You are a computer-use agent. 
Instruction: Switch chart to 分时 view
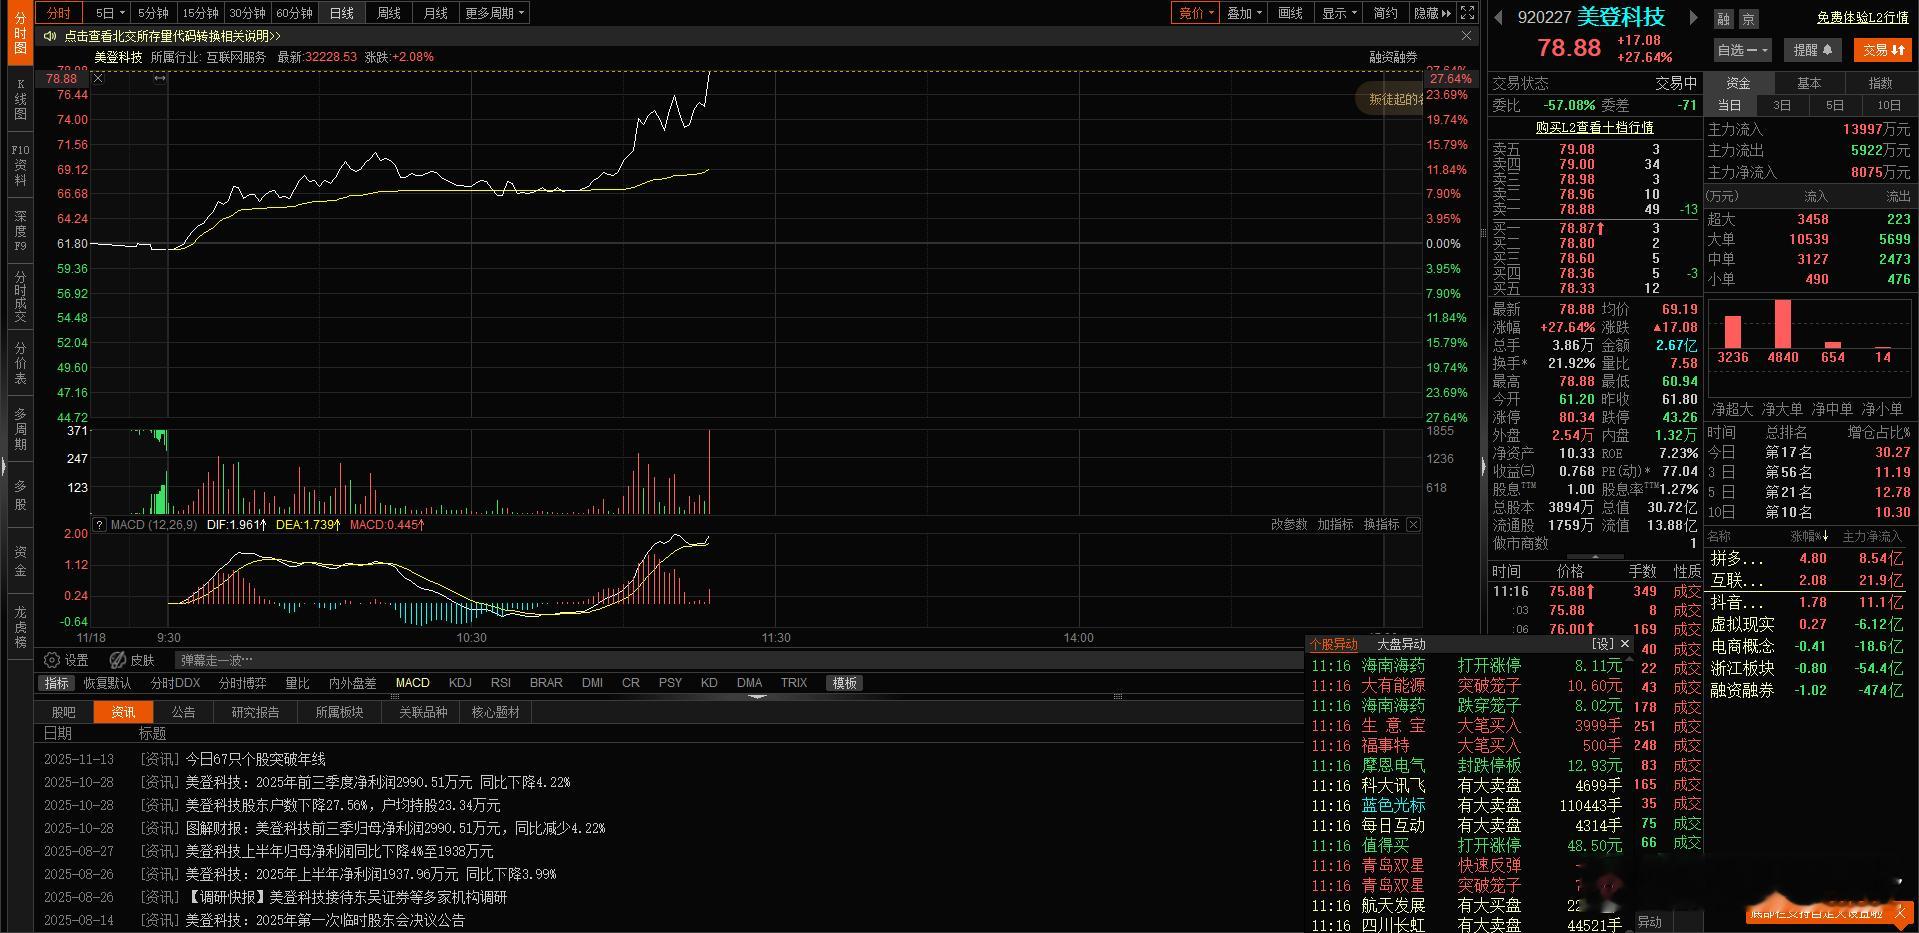pyautogui.click(x=59, y=13)
